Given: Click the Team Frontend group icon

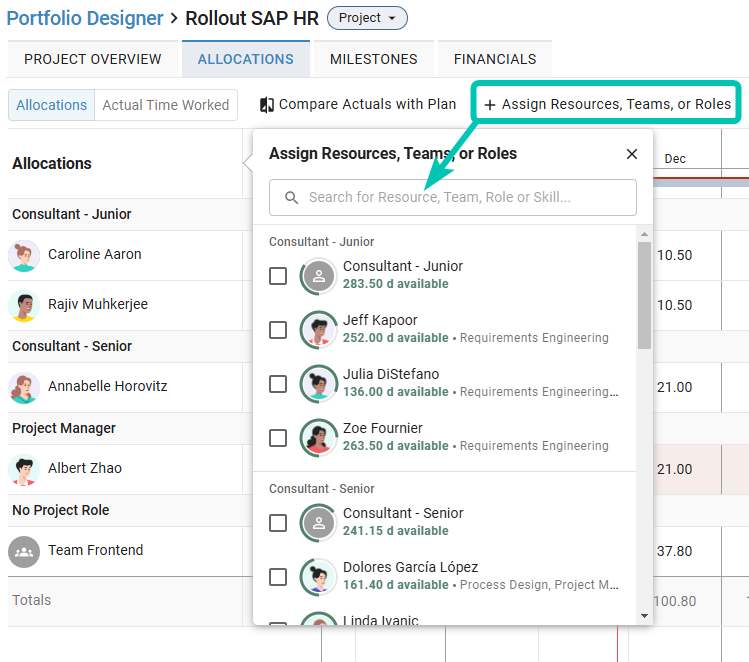Looking at the screenshot, I should [24, 552].
